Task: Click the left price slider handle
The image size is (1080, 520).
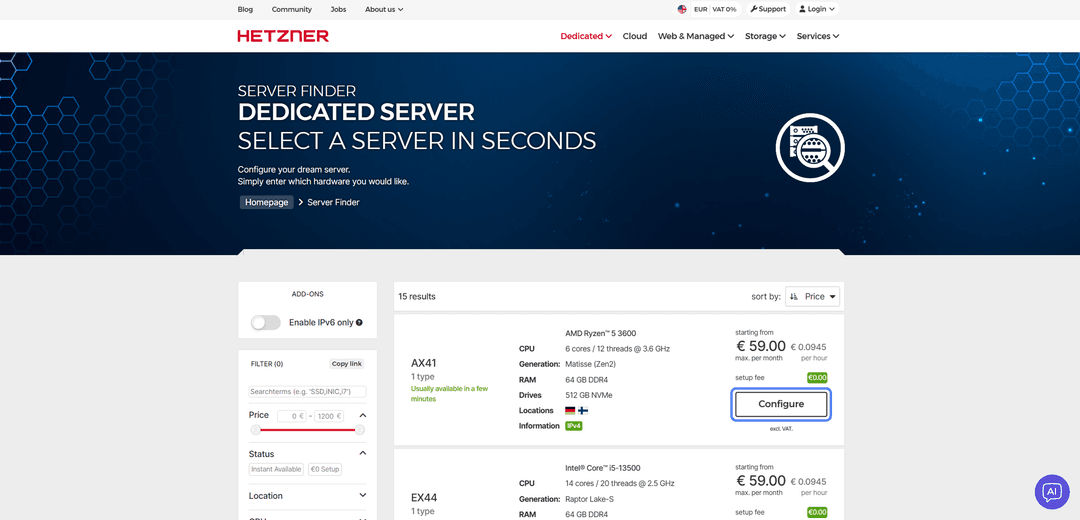Action: [256, 430]
